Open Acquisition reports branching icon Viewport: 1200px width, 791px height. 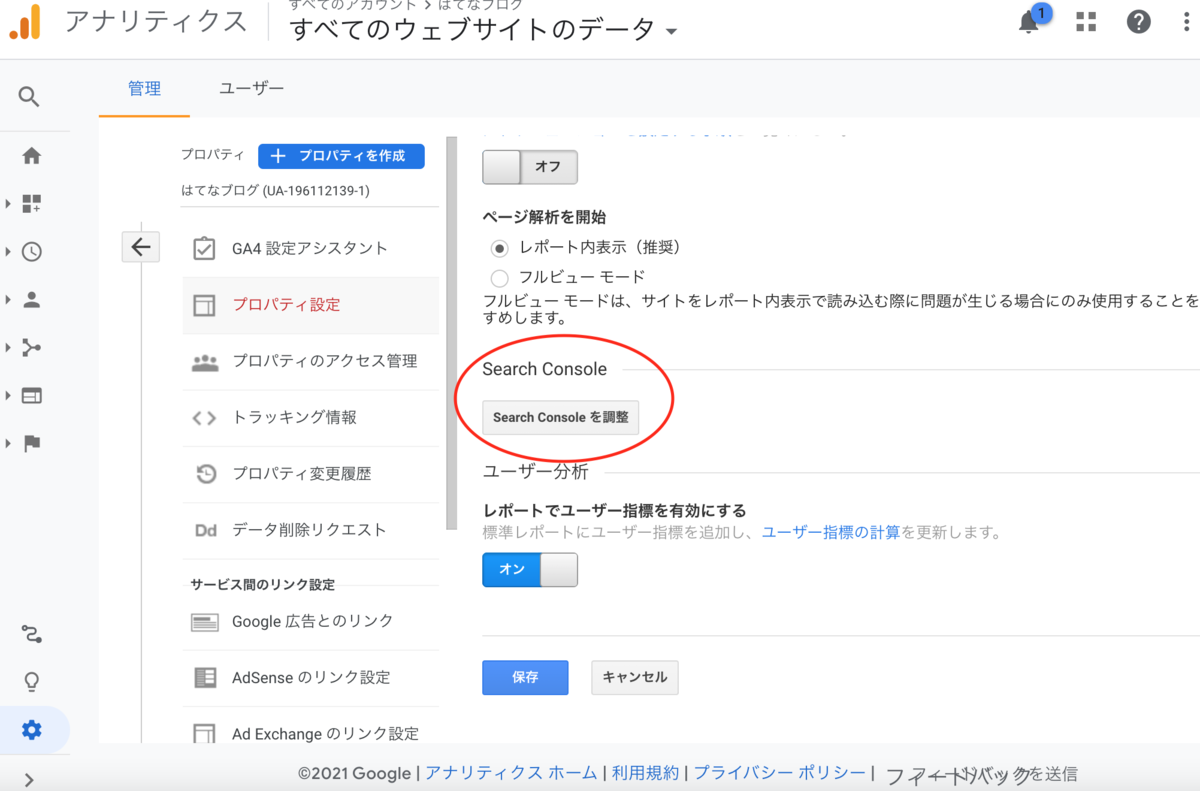click(x=32, y=348)
